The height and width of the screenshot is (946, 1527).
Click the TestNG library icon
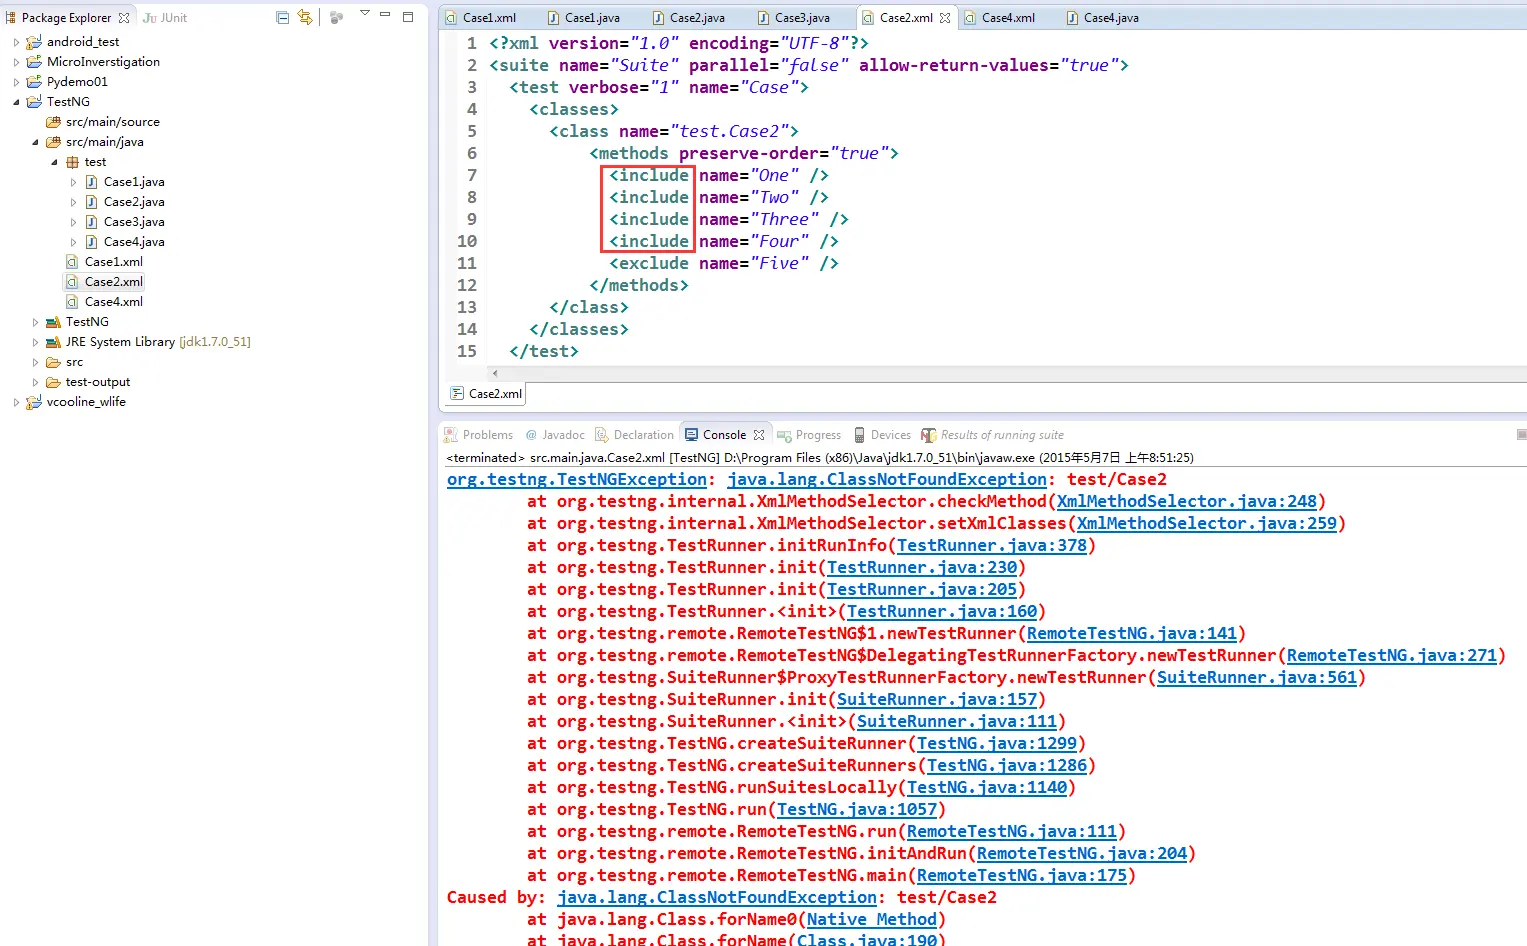tap(53, 322)
